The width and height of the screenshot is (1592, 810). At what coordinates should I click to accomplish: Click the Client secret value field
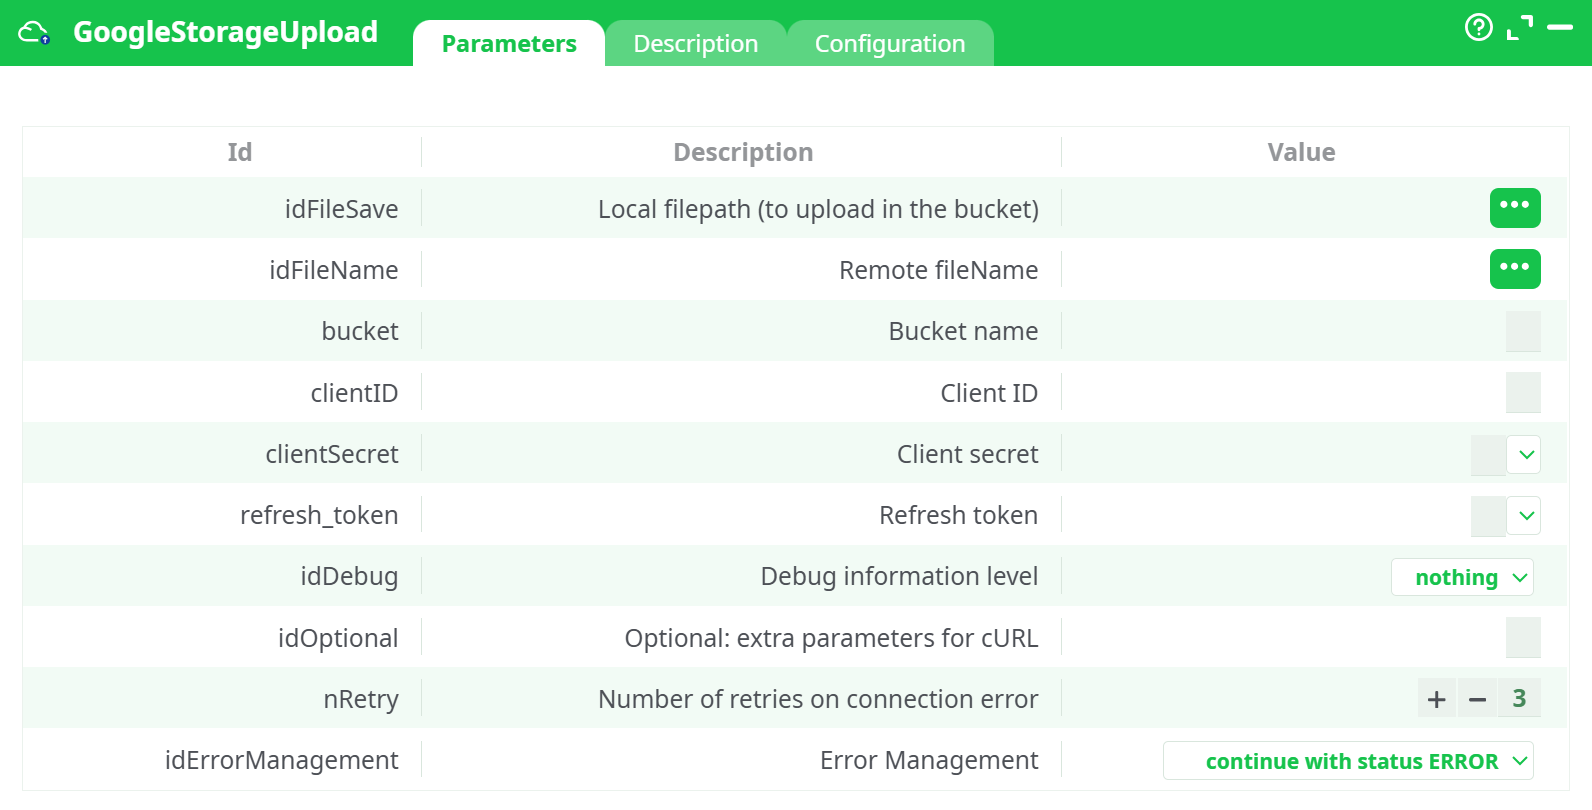(x=1487, y=455)
